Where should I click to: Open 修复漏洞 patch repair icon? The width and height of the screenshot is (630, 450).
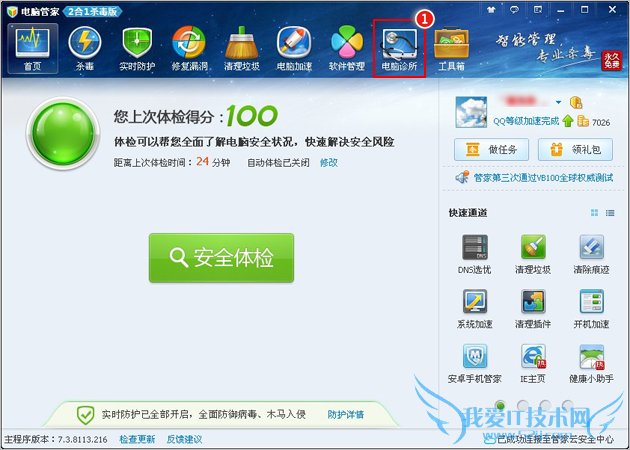tap(189, 49)
